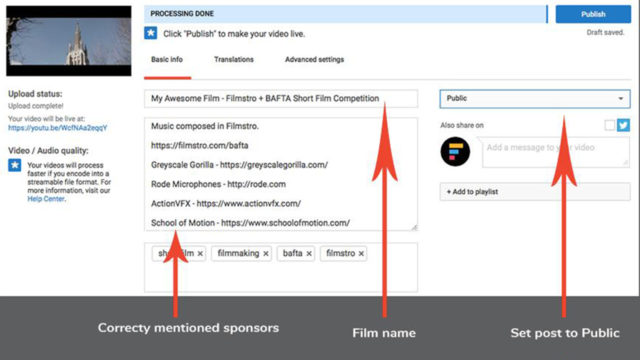Follow the Help Center link
The width and height of the screenshot is (640, 360).
click(x=46, y=199)
